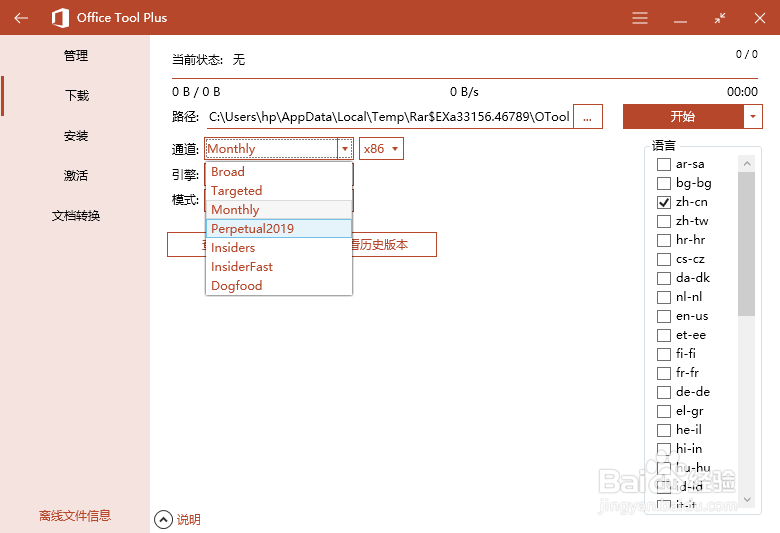The width and height of the screenshot is (780, 533).
Task: Click the 开始 start button
Action: 683,116
